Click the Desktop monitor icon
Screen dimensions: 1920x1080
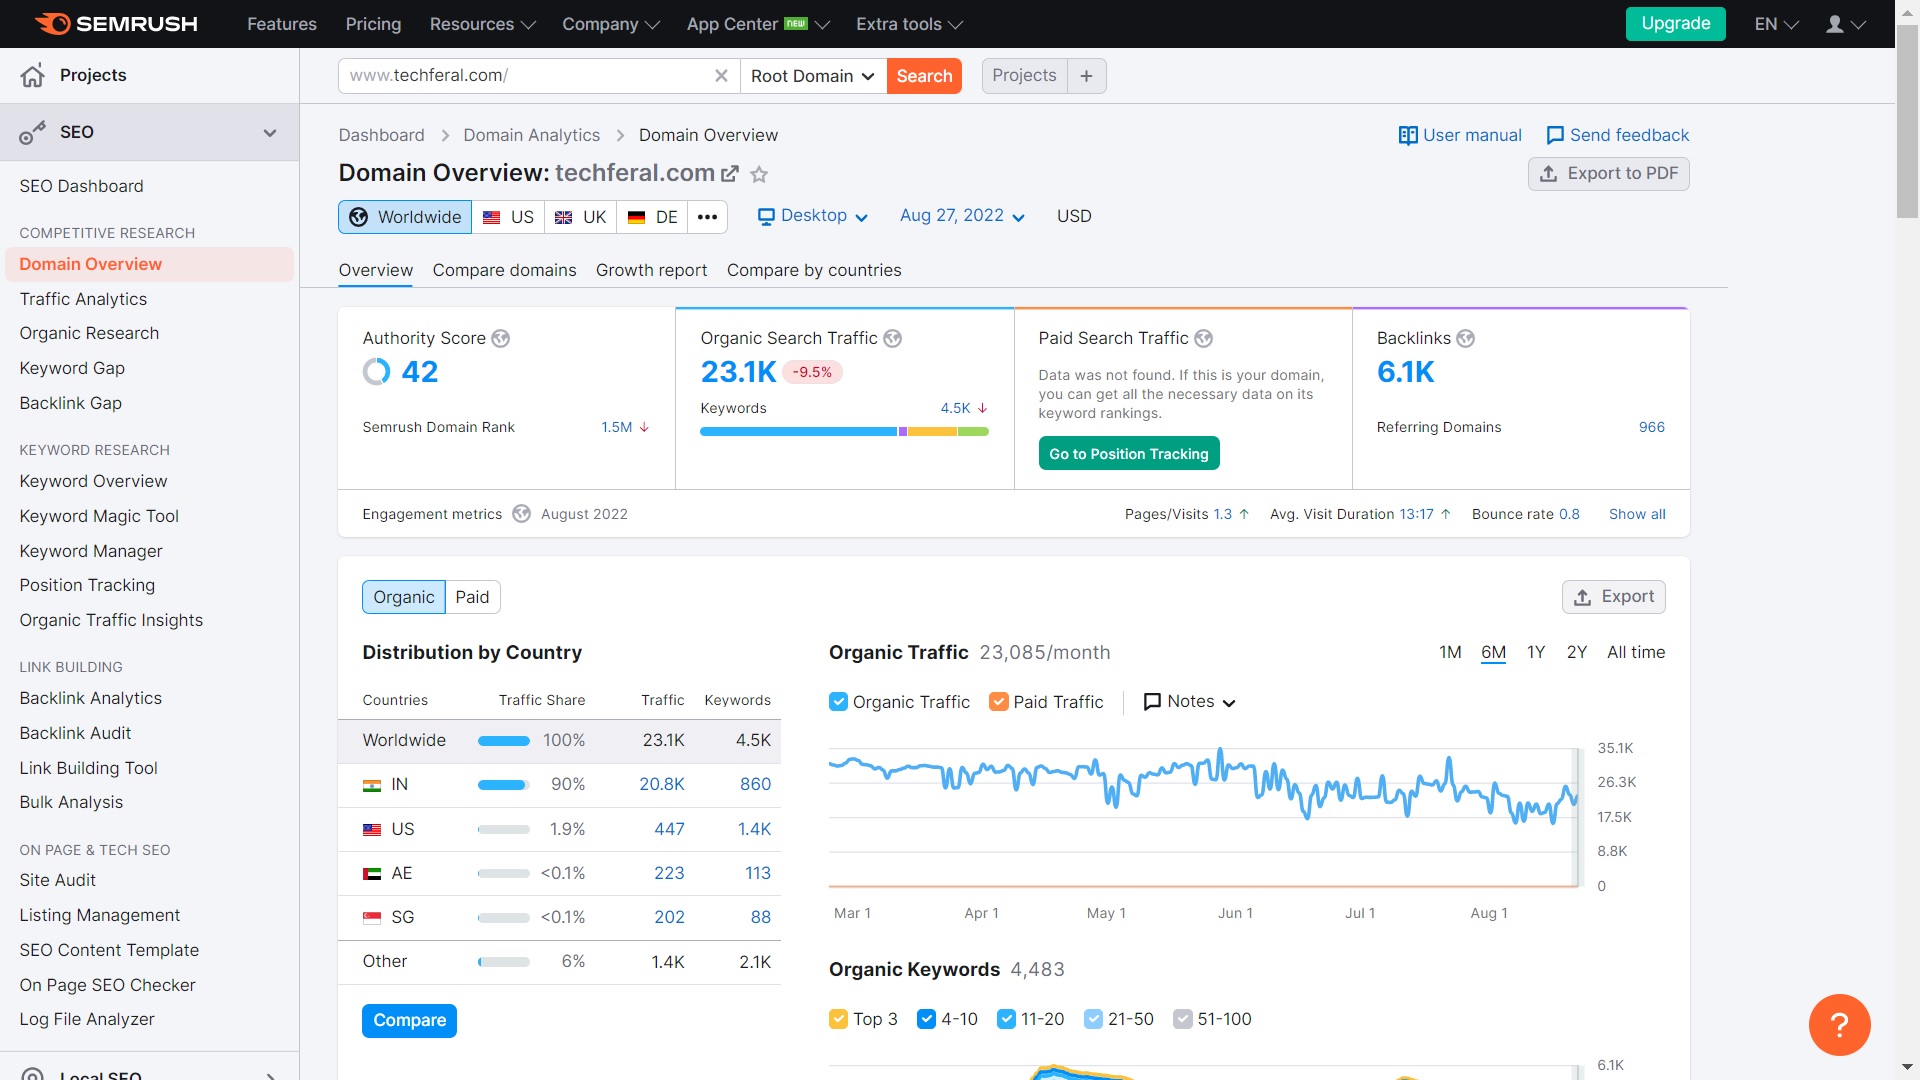tap(766, 217)
